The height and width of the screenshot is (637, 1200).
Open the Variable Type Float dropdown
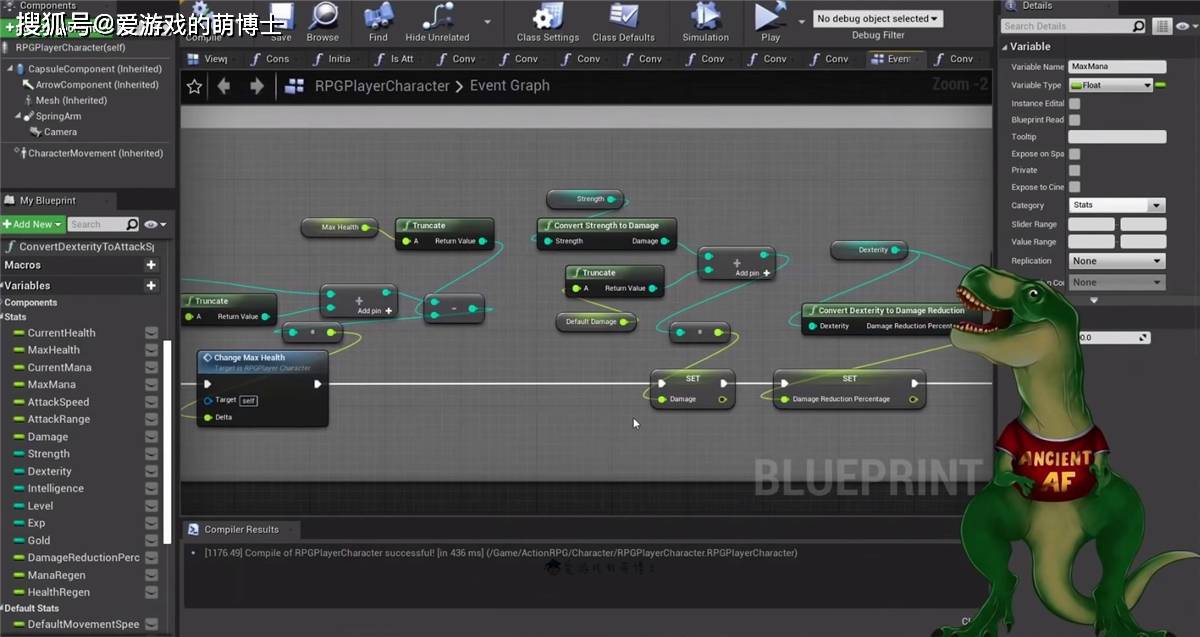pyautogui.click(x=1110, y=85)
